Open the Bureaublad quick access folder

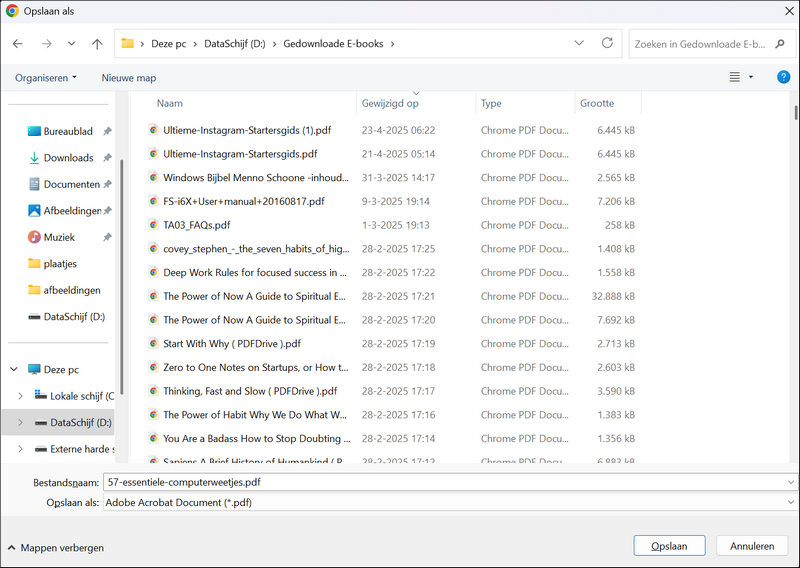click(68, 131)
